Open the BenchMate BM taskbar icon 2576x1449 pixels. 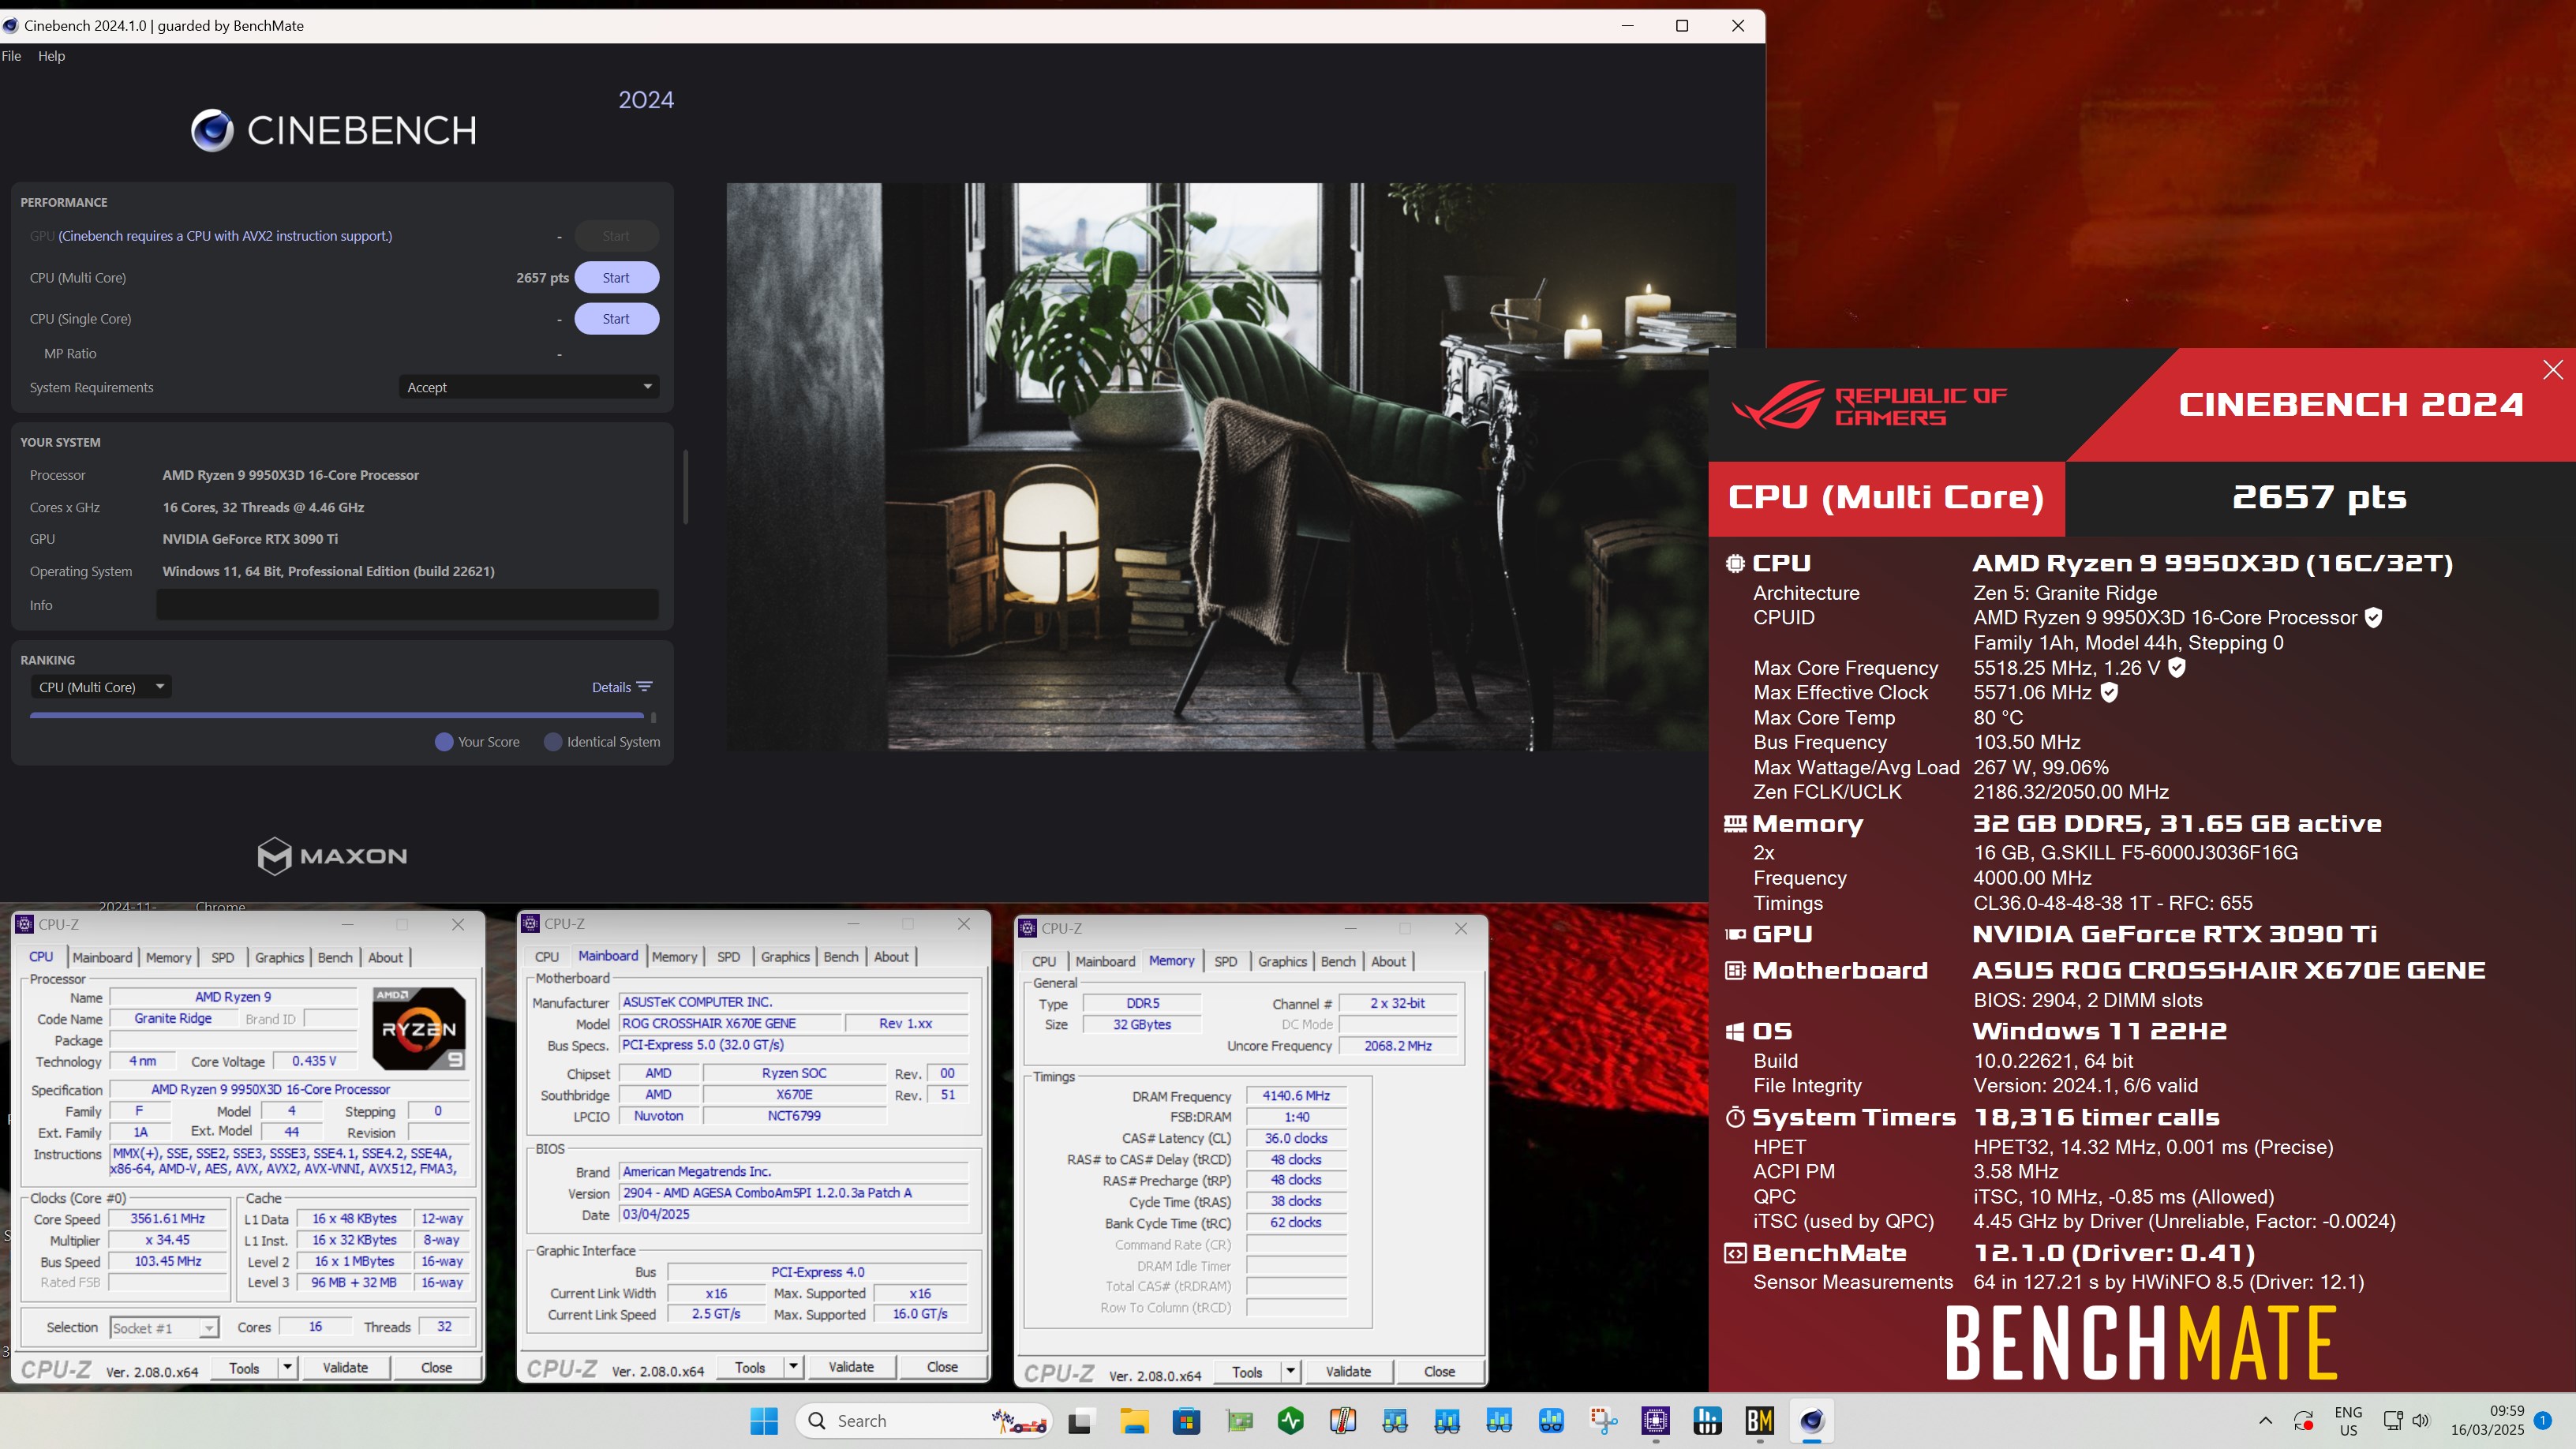(x=1759, y=1421)
